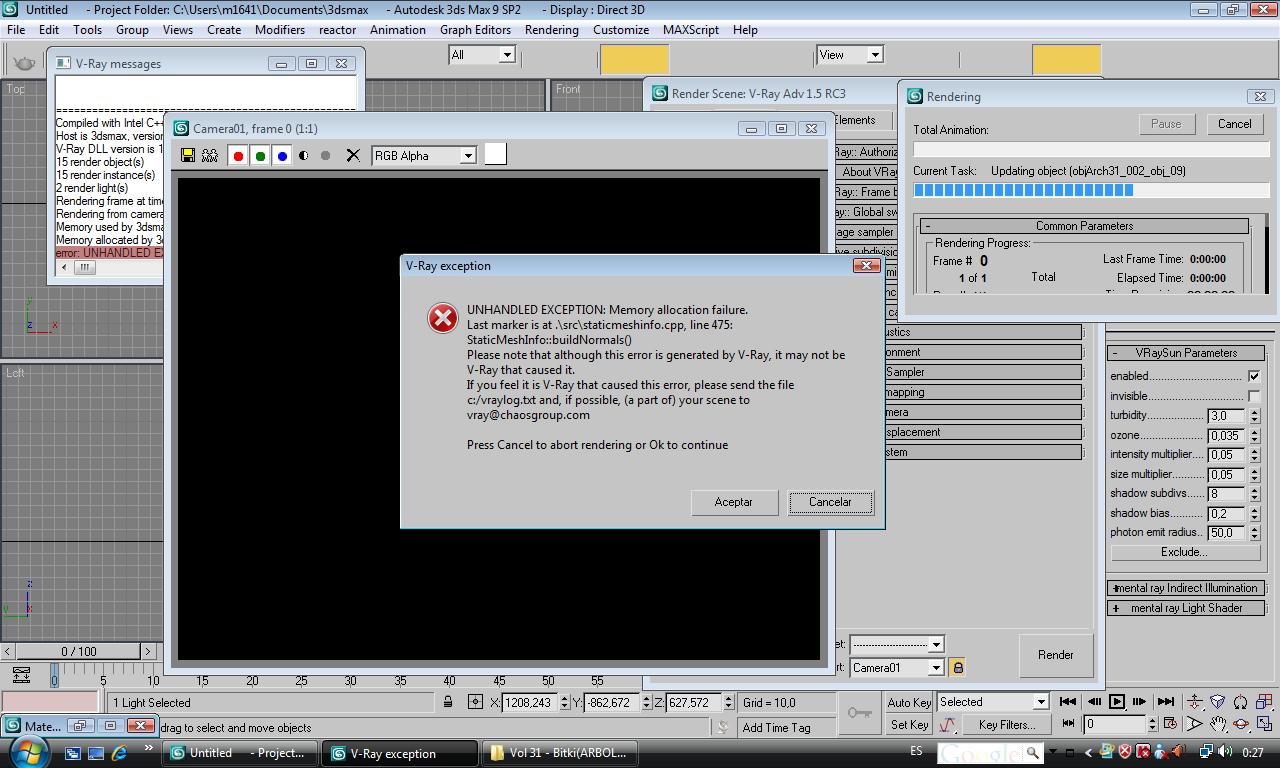
Task: Toggle the green channel button
Action: pos(260,155)
